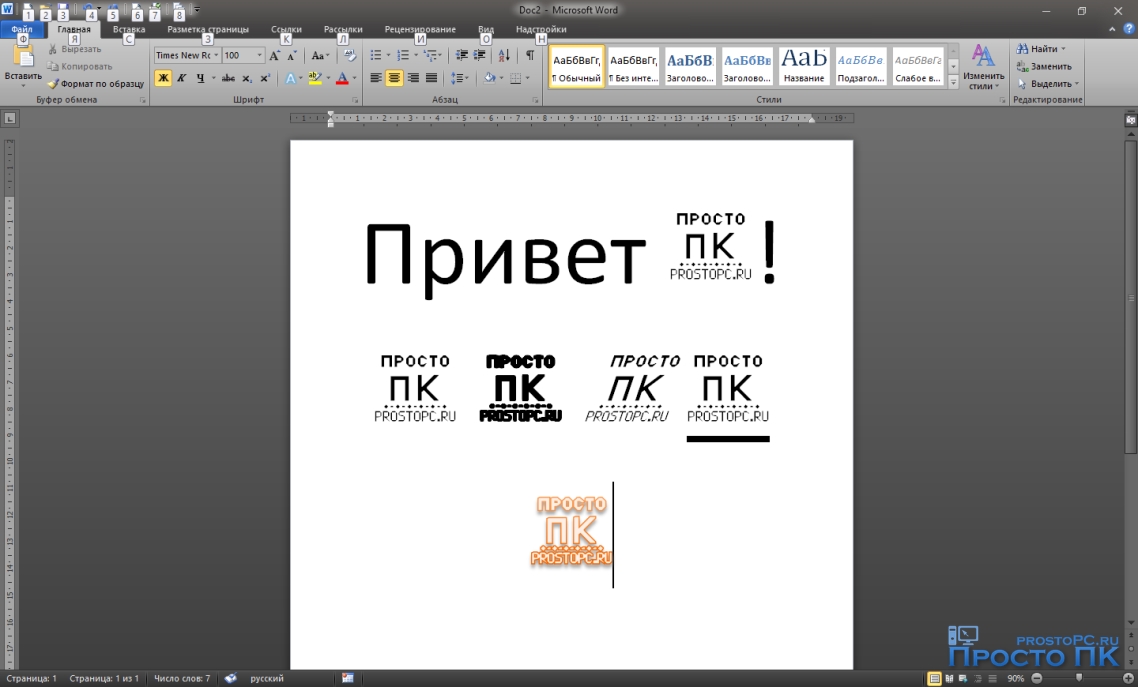Click the Copy (Копировать) button

[x=79, y=66]
